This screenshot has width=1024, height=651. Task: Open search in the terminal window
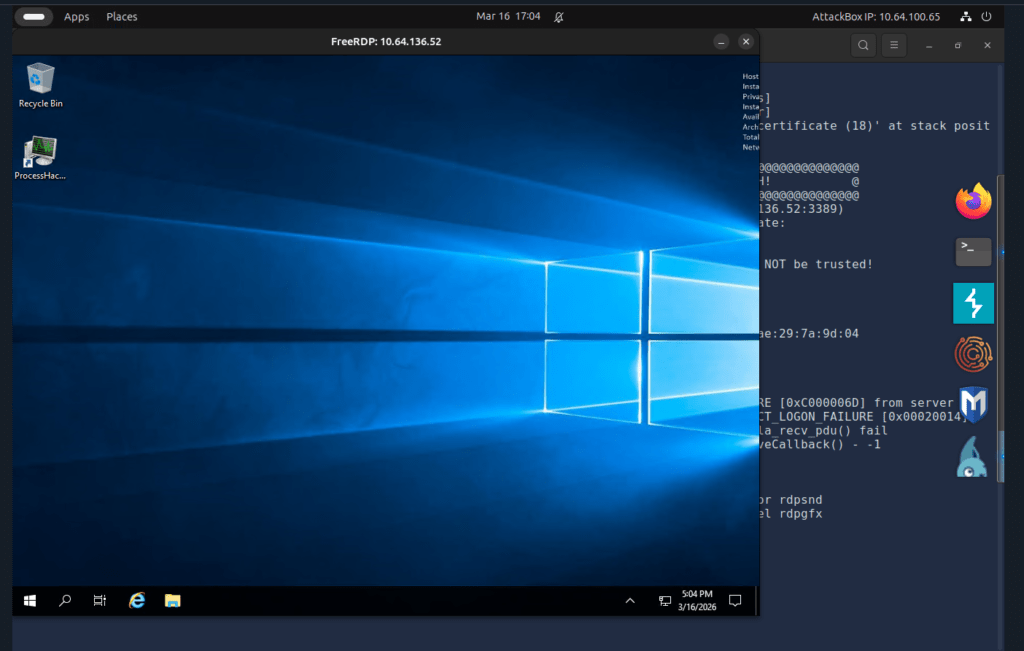coord(863,45)
